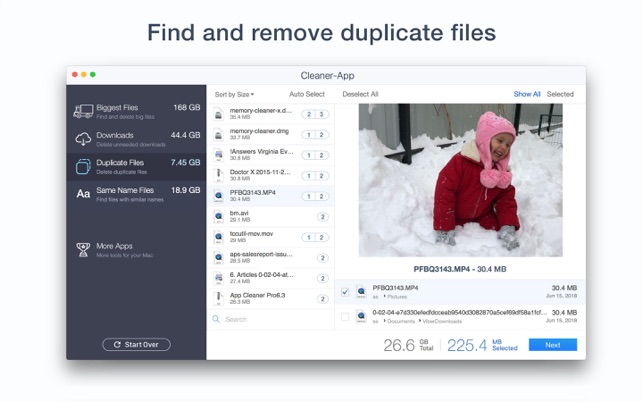
Task: Click the Duplicate Files icon in sidebar
Action: [x=83, y=167]
